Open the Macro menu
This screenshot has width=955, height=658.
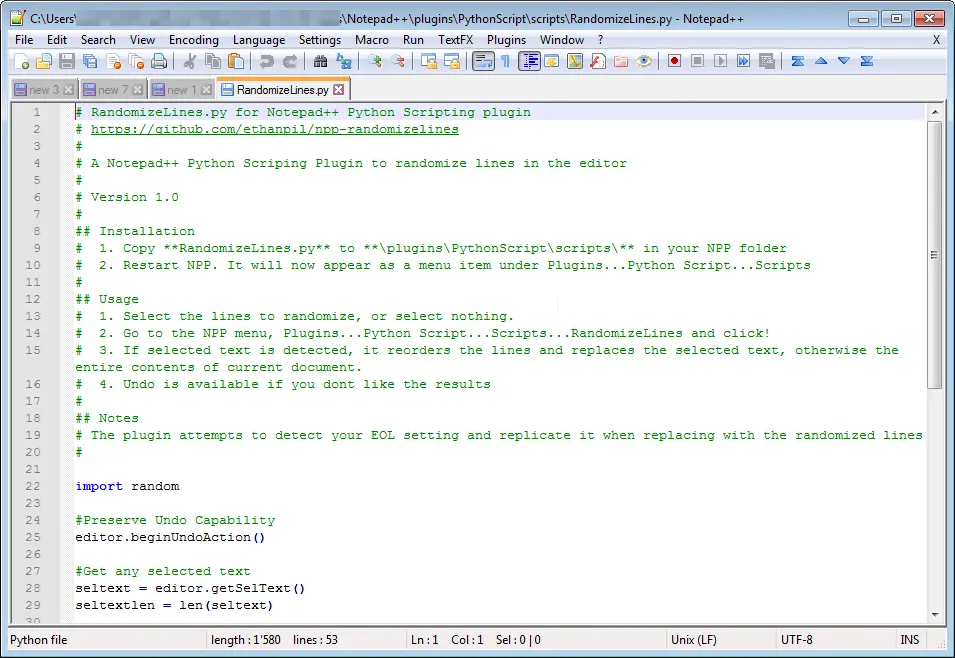(x=371, y=40)
